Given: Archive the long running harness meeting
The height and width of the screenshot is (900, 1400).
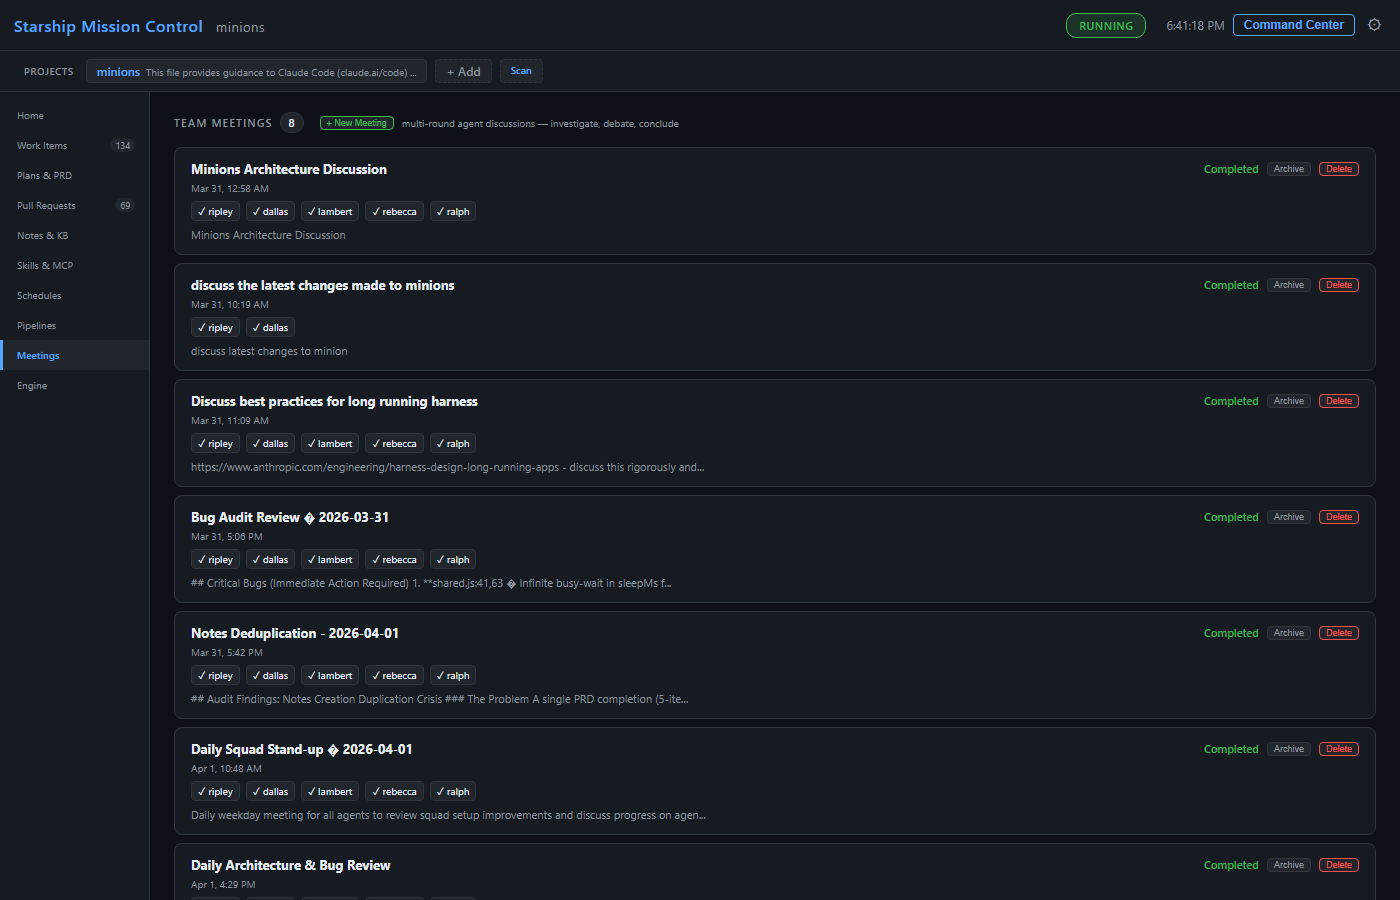Looking at the screenshot, I should click(x=1289, y=401).
